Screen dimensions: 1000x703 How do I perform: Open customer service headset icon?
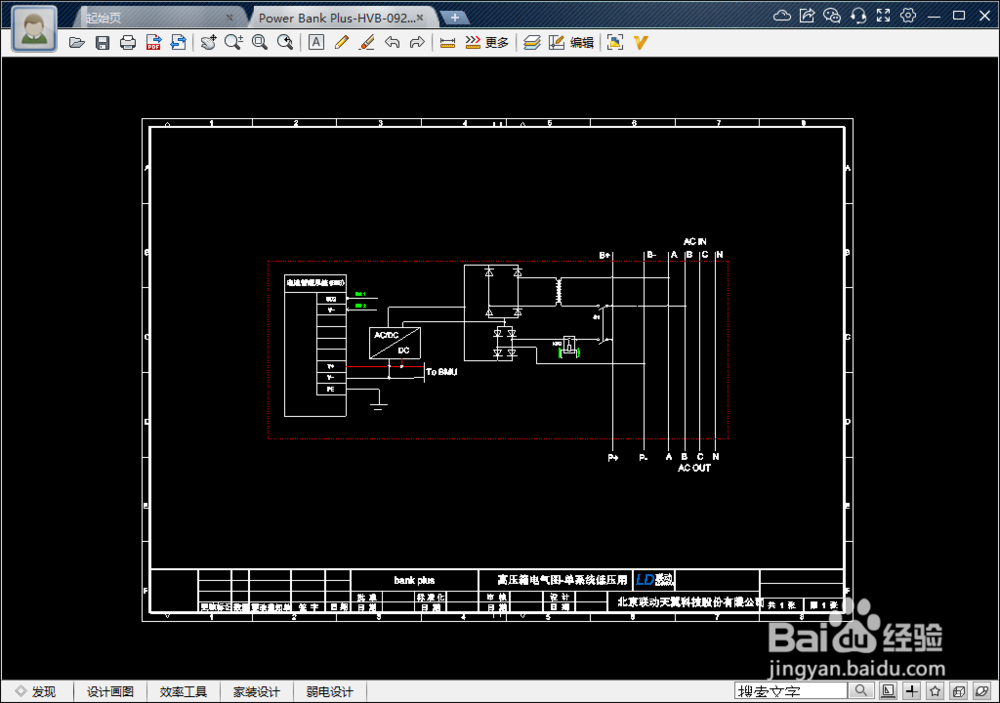858,15
